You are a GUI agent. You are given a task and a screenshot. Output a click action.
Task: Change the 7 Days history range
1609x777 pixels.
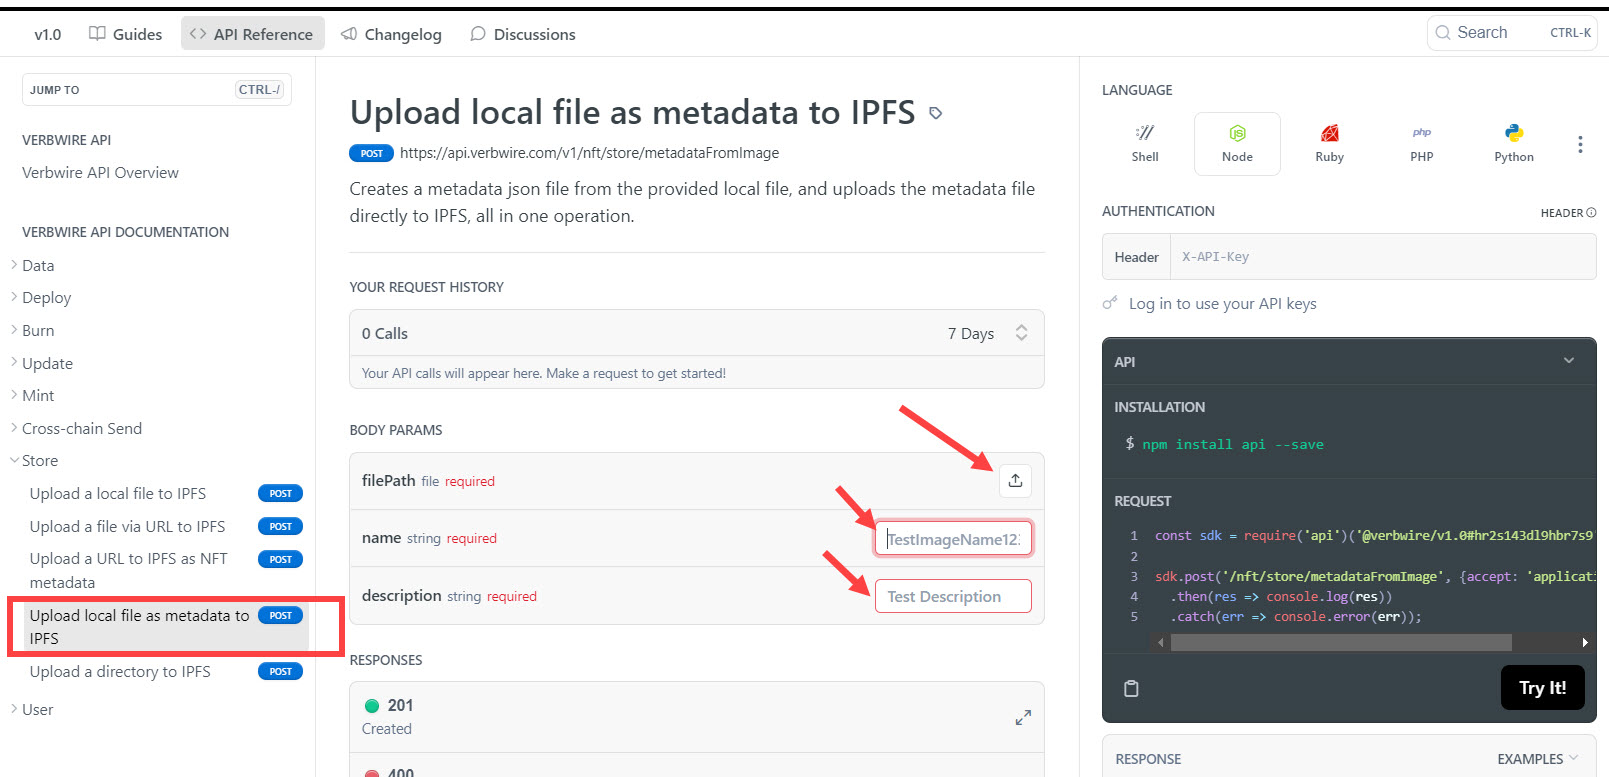tap(987, 333)
